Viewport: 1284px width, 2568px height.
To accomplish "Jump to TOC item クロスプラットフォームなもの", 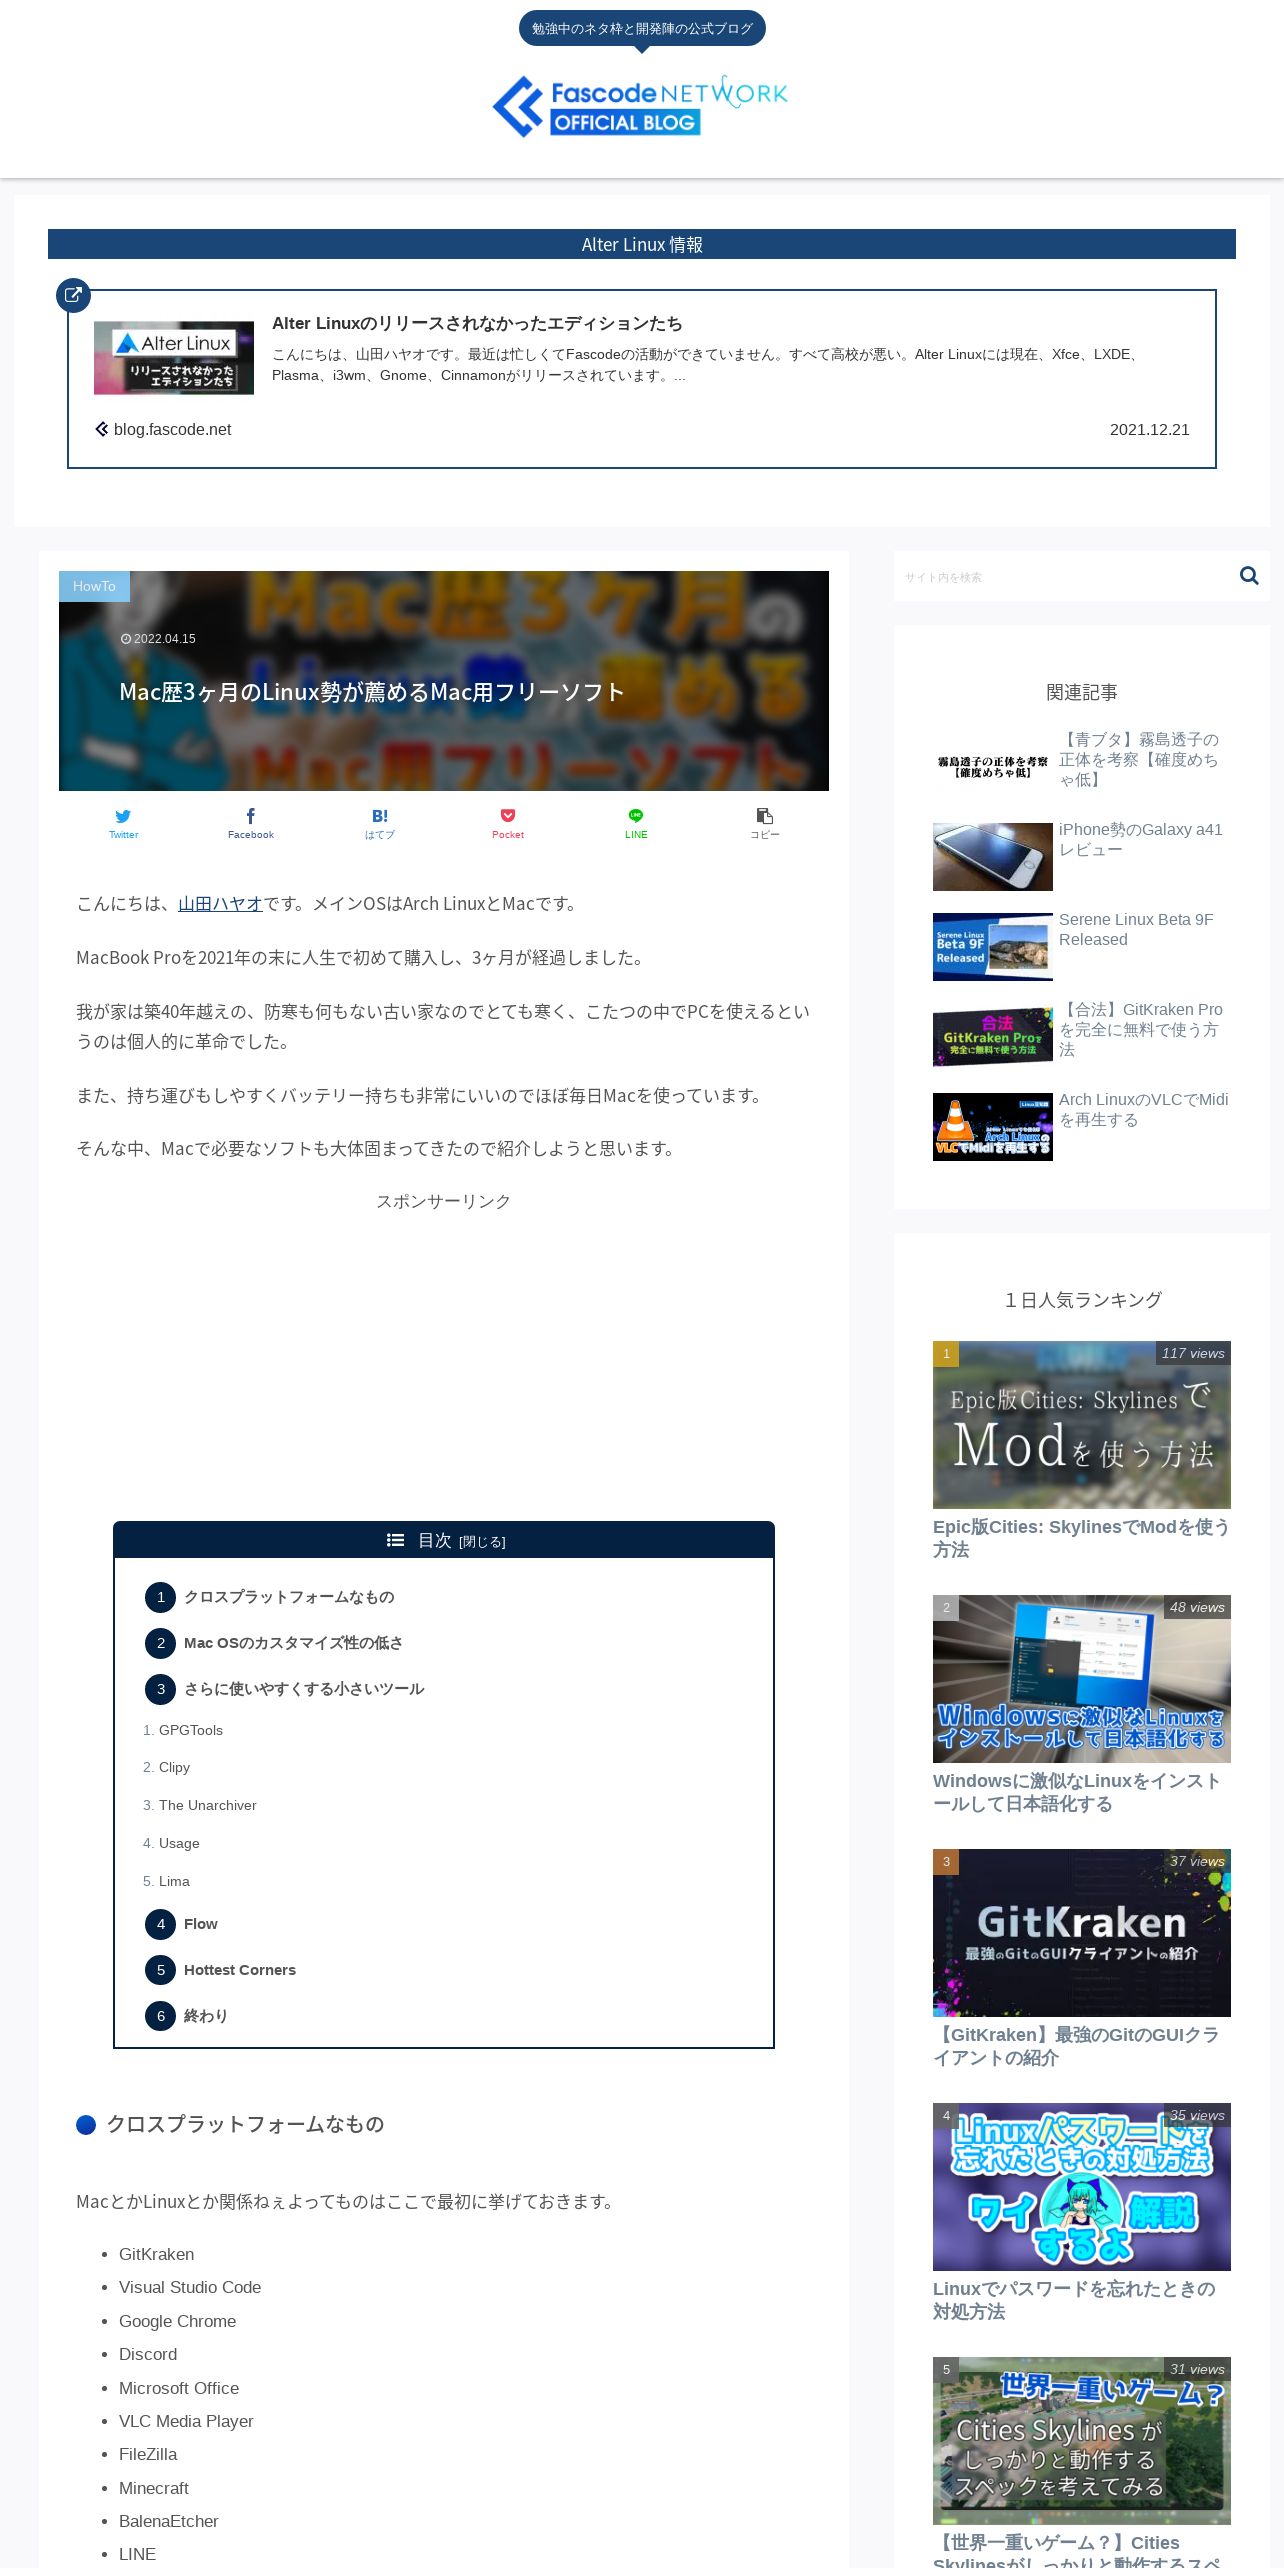I will click(x=289, y=1597).
